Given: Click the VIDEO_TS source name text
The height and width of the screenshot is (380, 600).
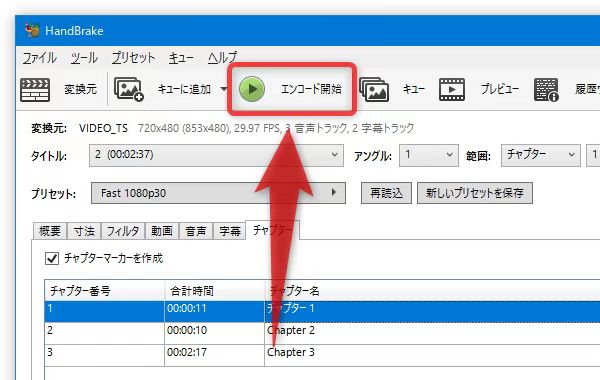Looking at the screenshot, I should pyautogui.click(x=103, y=128).
